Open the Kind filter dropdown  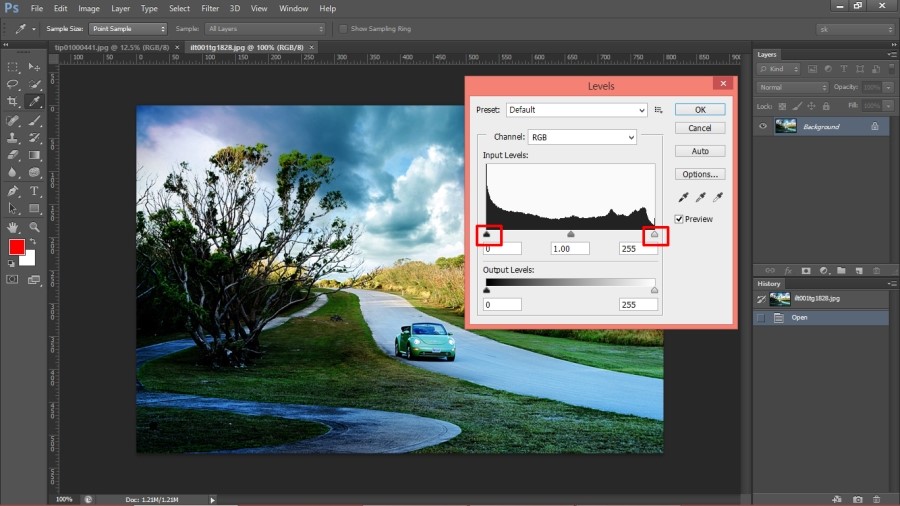[778, 69]
